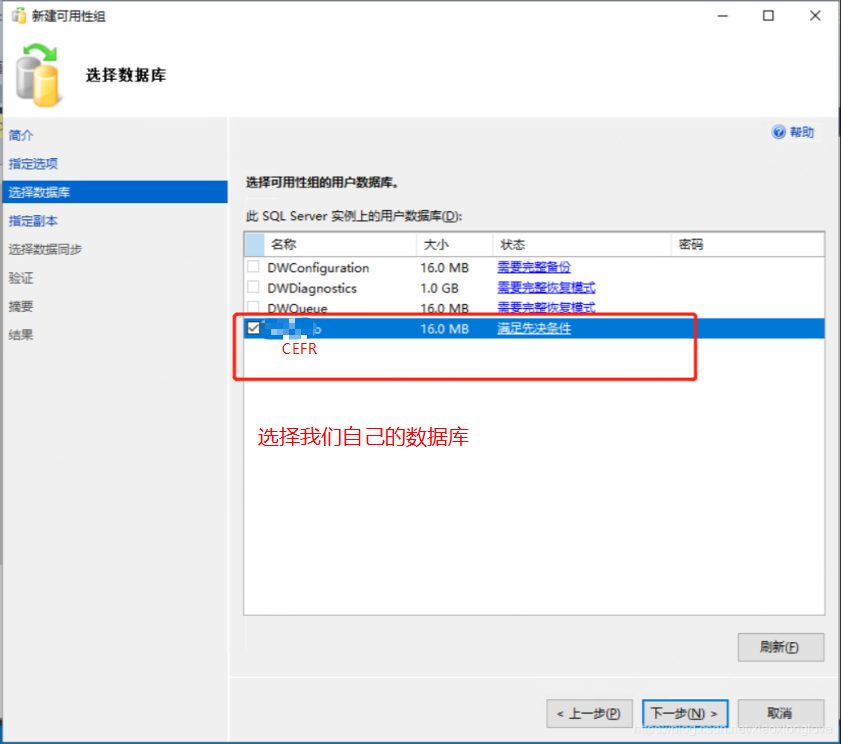This screenshot has height=744, width=841.
Task: Check the DWDiagnostics database checkbox
Action: click(x=253, y=287)
